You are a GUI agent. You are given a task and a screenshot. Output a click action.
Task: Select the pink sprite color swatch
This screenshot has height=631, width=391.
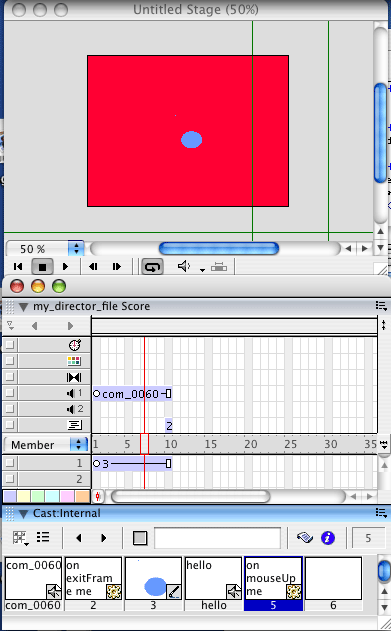(67, 496)
